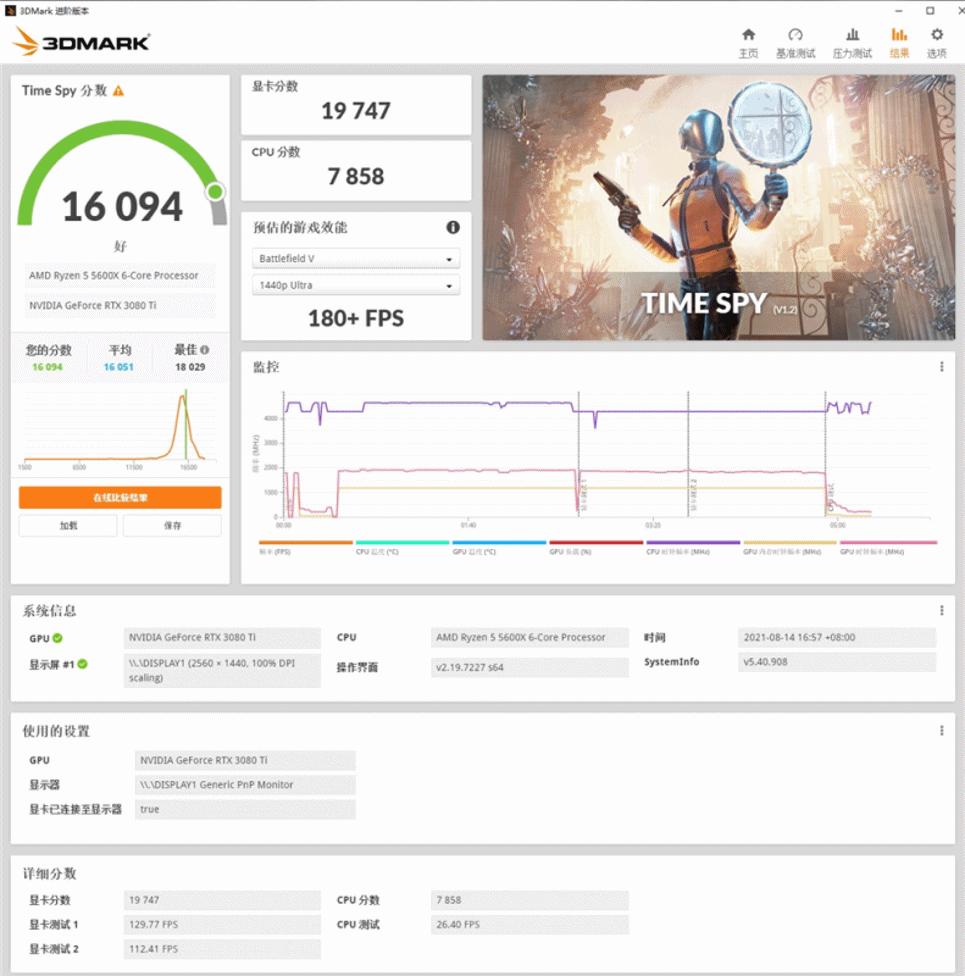
Task: Click the green GPU status check icon
Action: (x=57, y=637)
